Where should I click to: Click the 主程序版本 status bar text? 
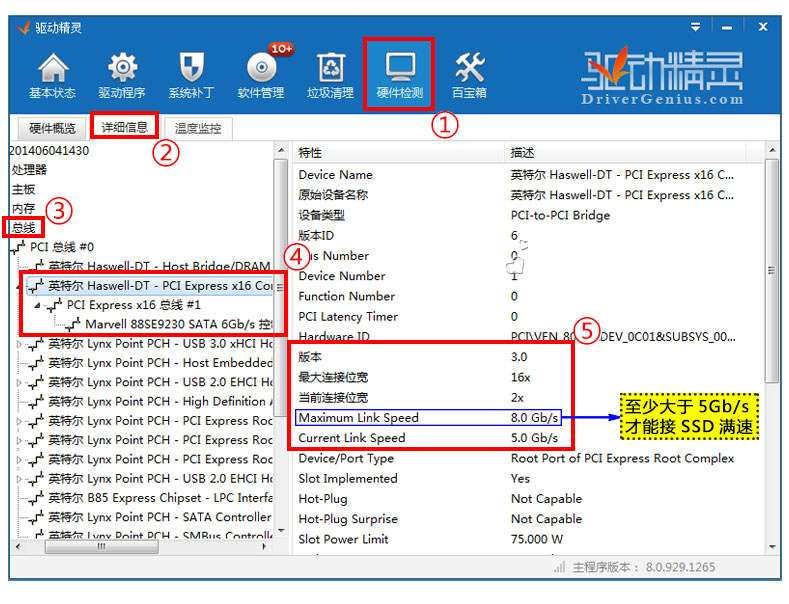644,568
